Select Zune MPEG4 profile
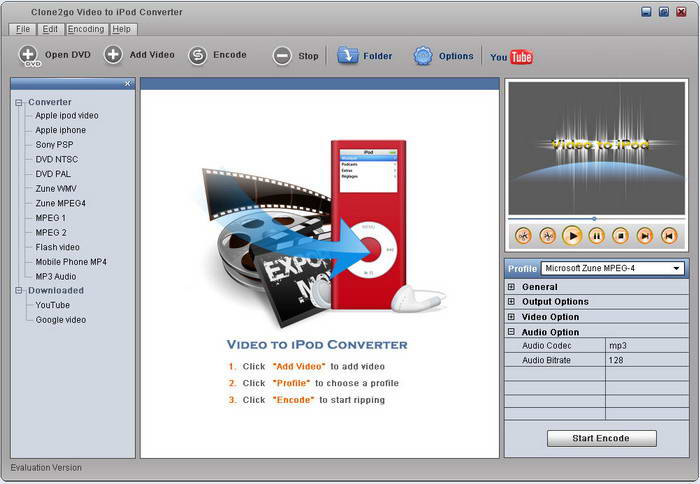Image resolution: width=700 pixels, height=484 pixels. point(61,203)
